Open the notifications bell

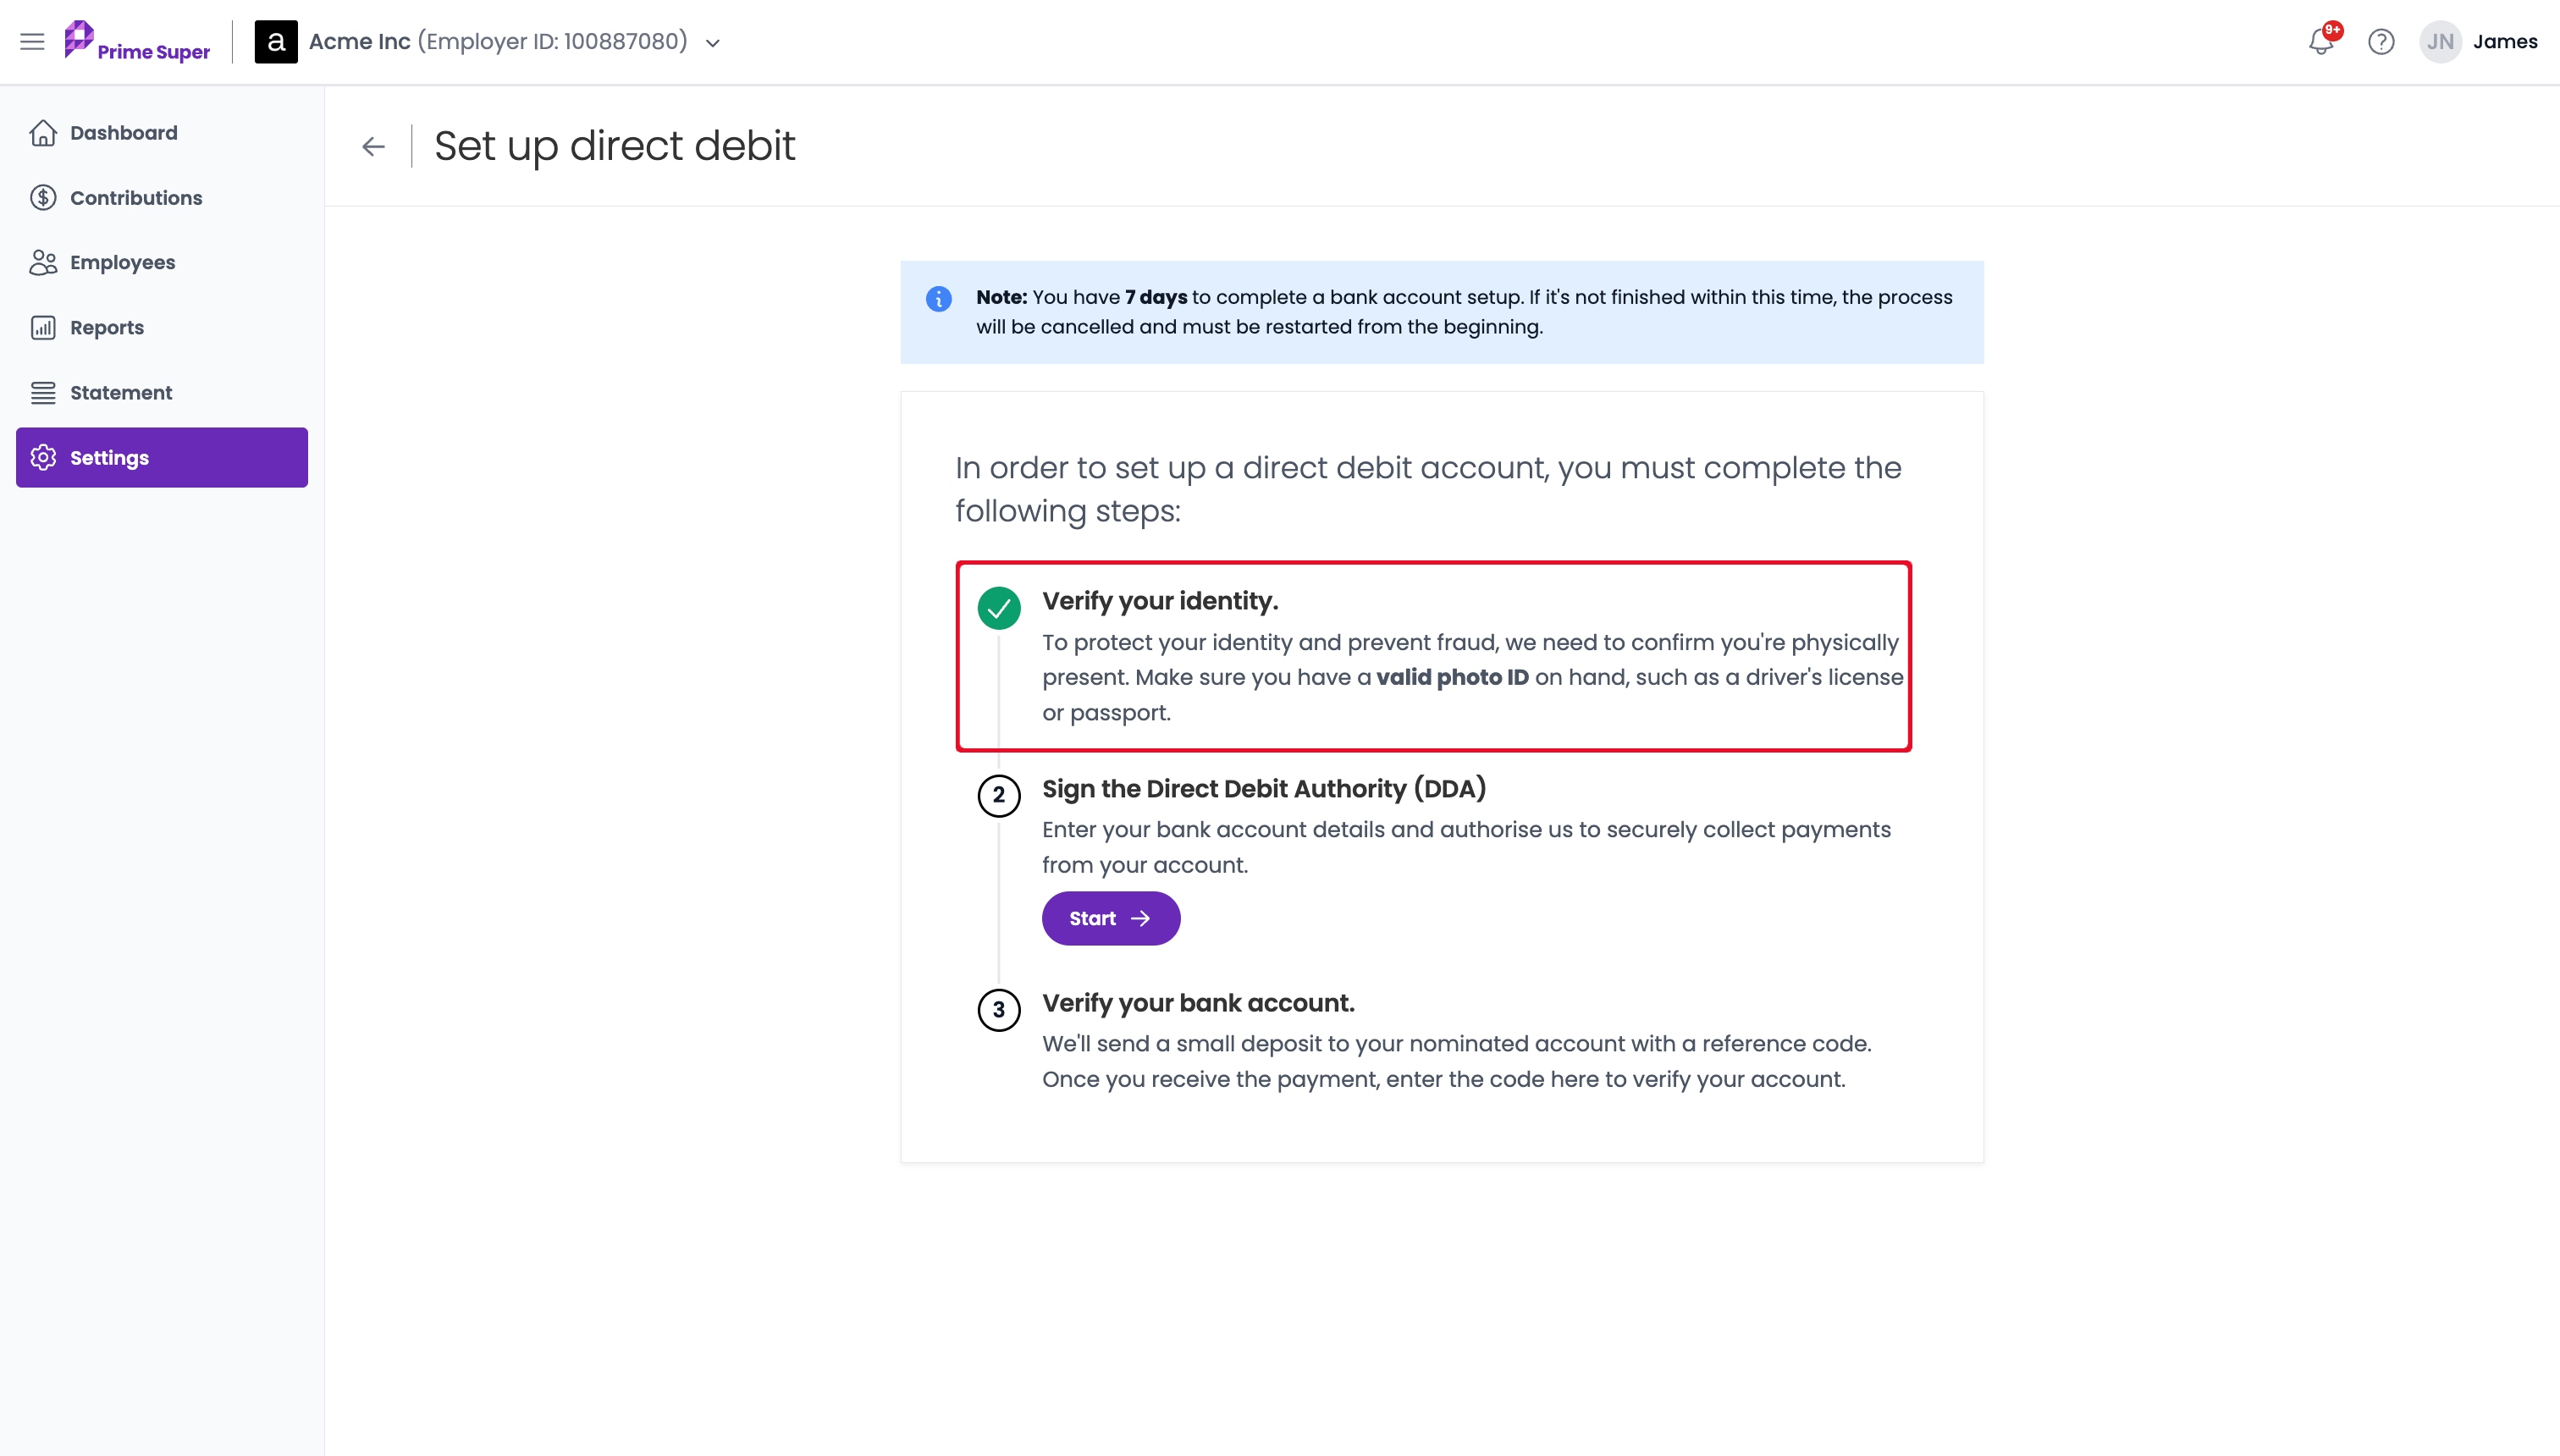pos(2321,42)
